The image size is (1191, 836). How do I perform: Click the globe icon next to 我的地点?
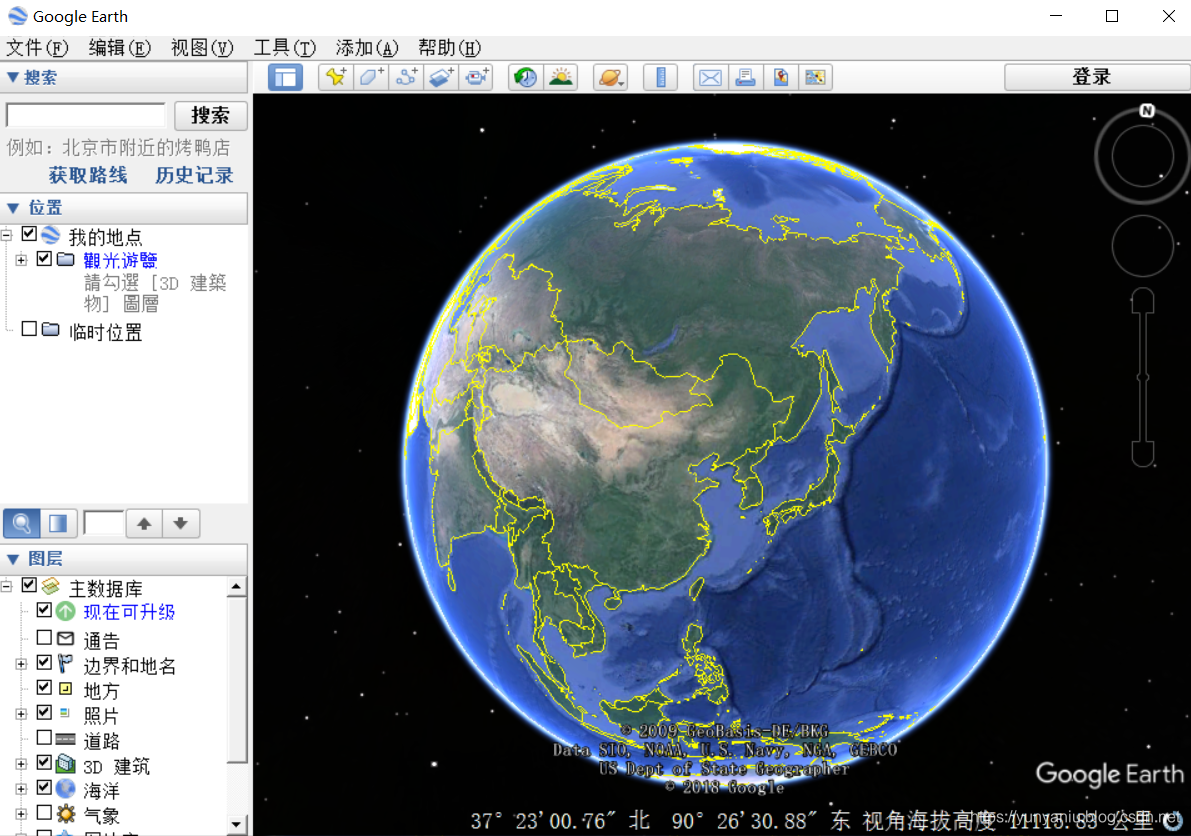tap(51, 235)
